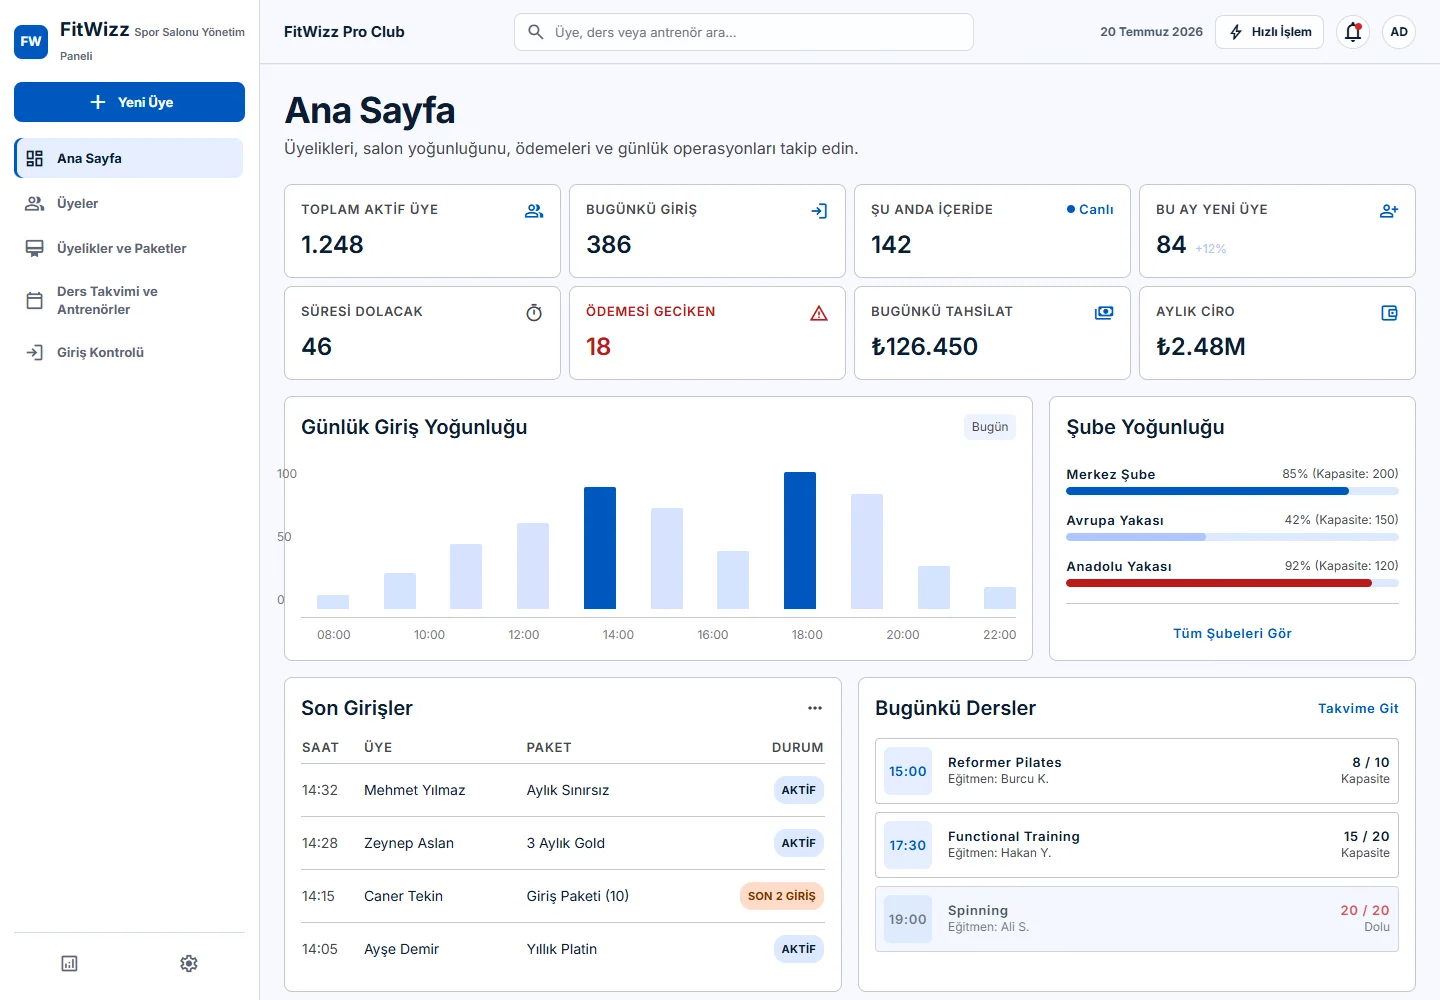Open reports chart icon in sidebar footer
1440x1000 pixels.
coord(69,963)
